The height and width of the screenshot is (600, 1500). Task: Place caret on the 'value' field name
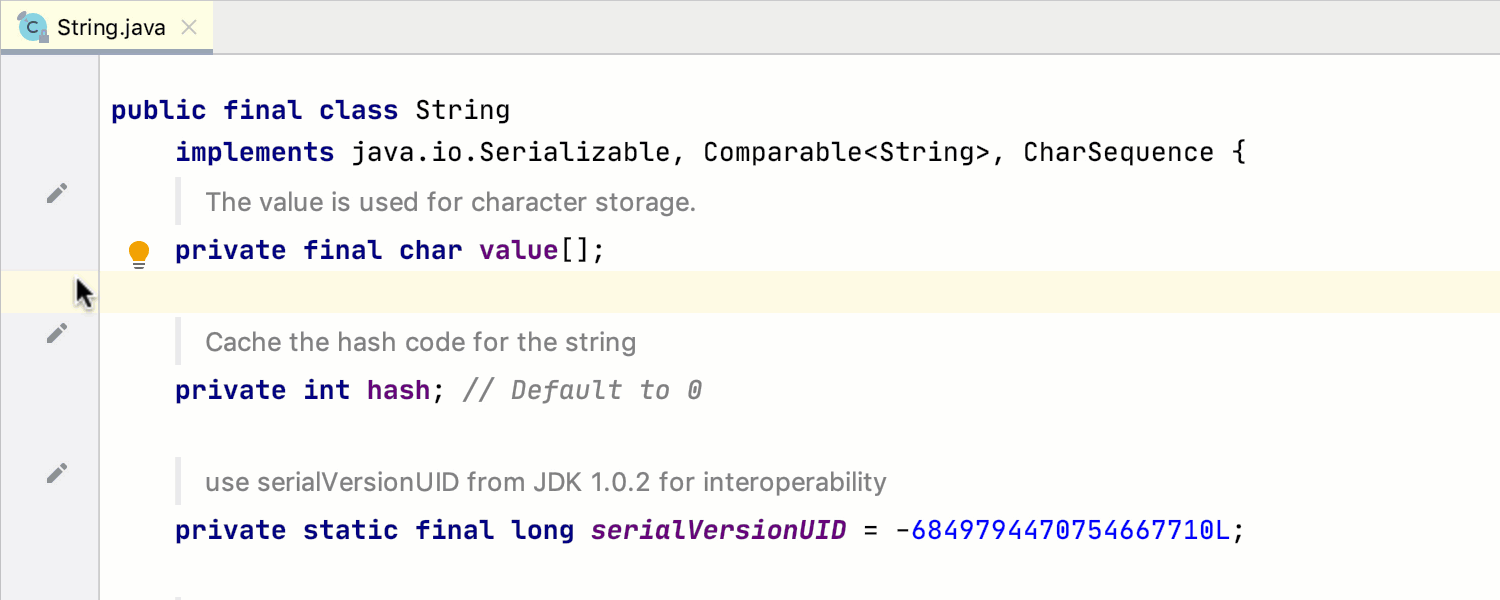518,250
